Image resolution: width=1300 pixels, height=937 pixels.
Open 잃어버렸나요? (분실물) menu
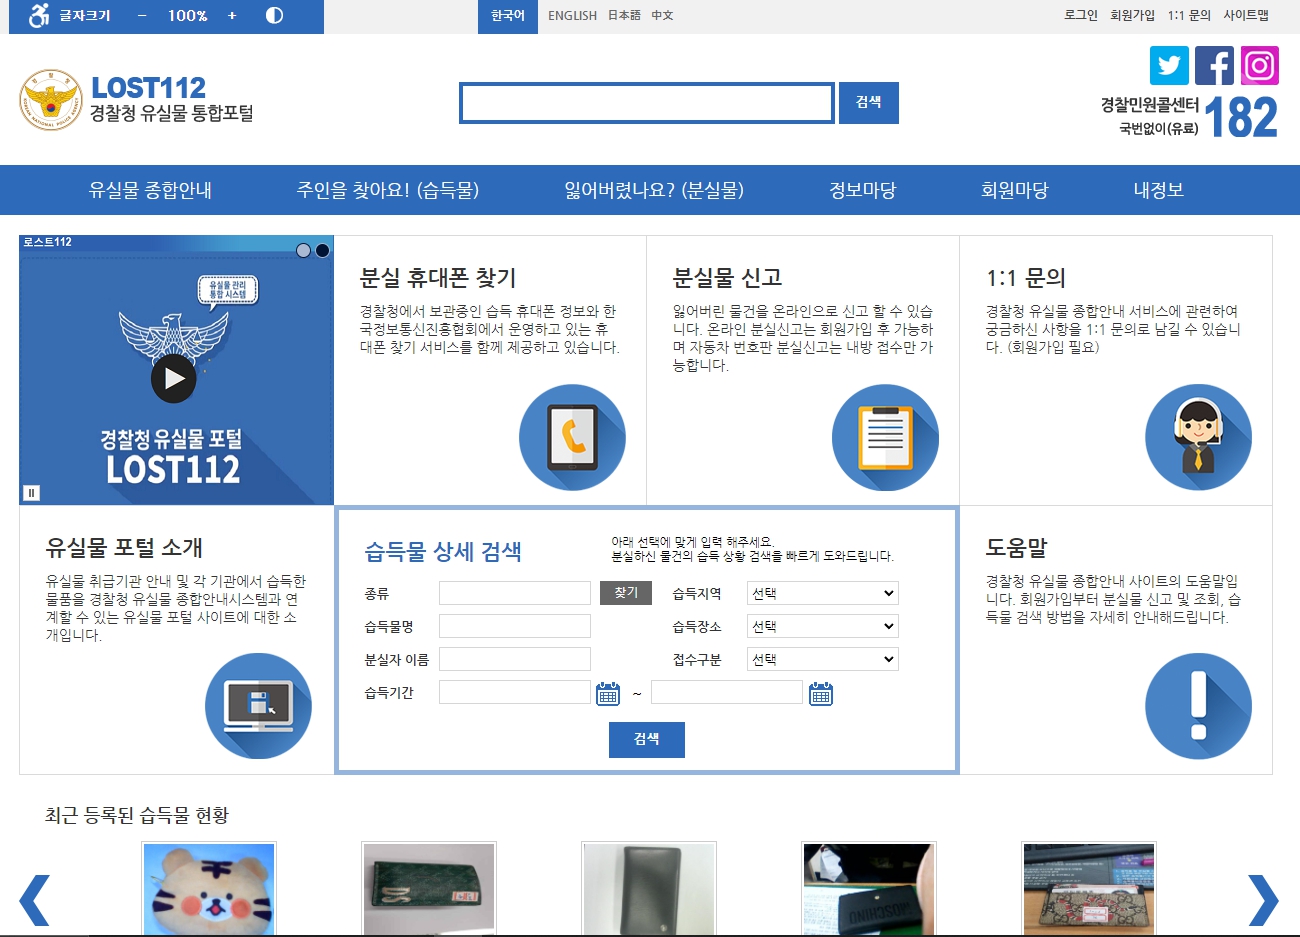pos(654,190)
